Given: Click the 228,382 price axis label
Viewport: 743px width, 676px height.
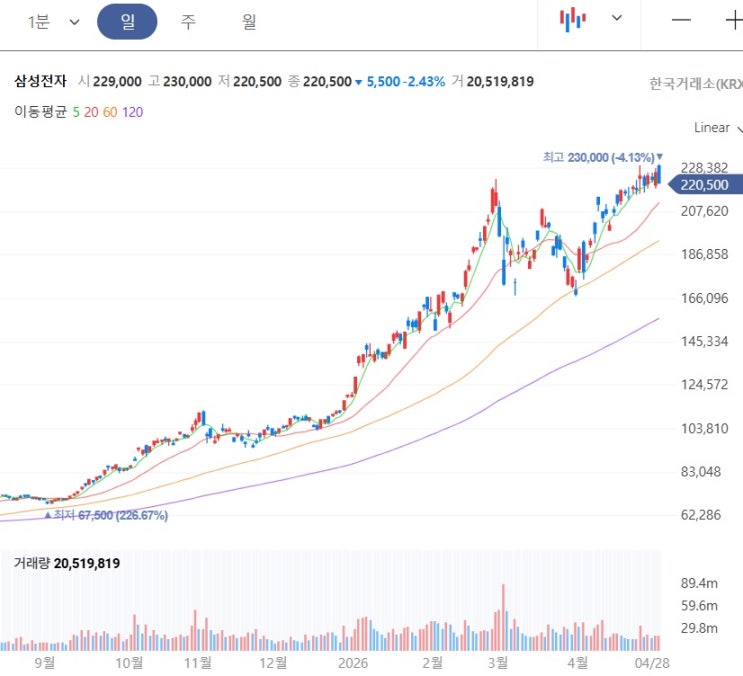Looking at the screenshot, I should [704, 167].
